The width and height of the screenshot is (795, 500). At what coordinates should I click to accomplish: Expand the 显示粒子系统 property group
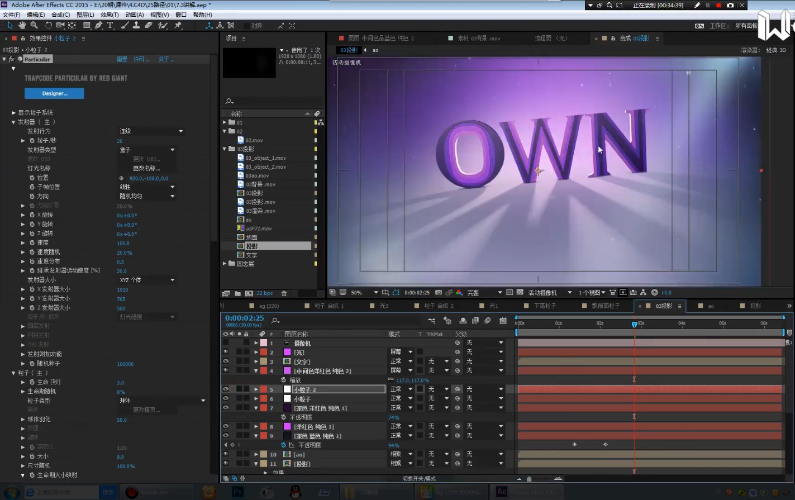pos(14,112)
